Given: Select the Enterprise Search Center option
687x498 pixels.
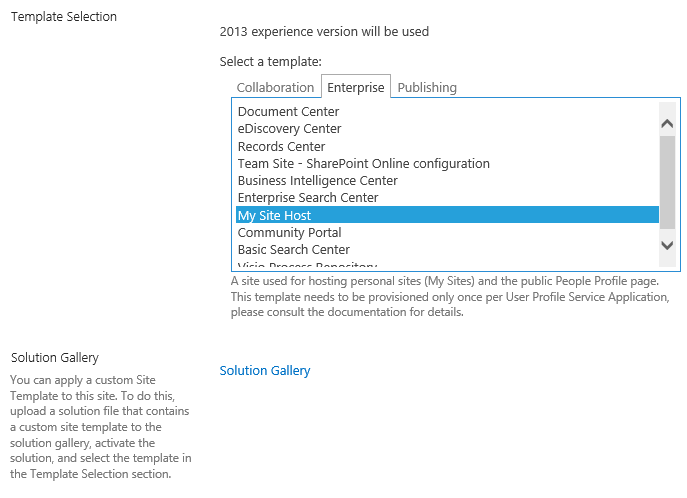Looking at the screenshot, I should click(447, 198).
